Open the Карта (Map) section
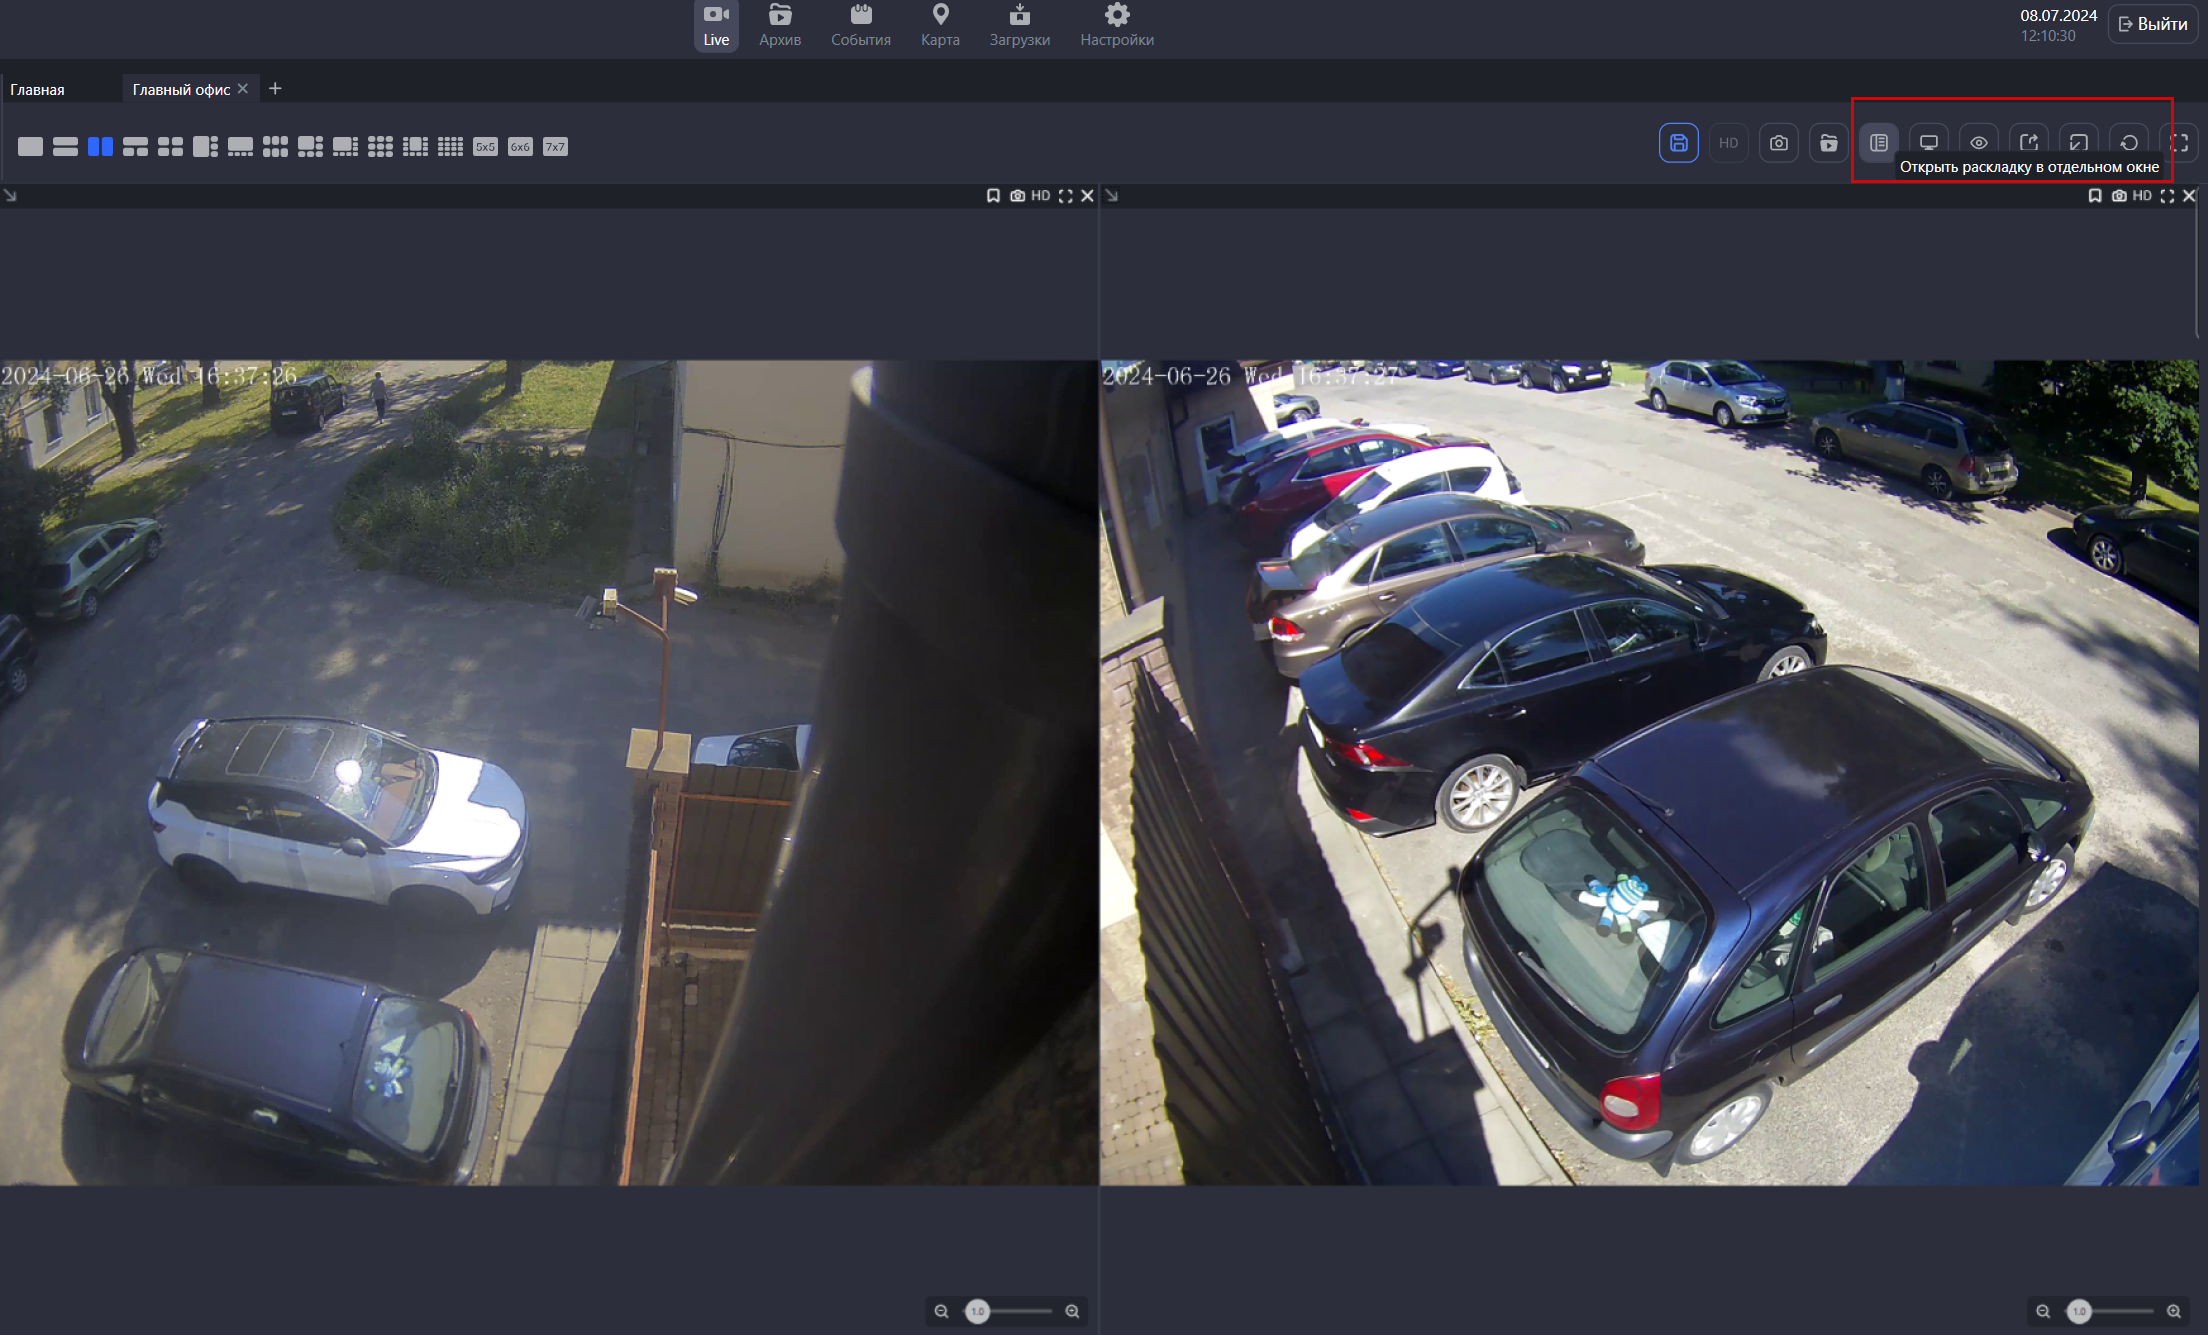This screenshot has height=1335, width=2208. pyautogui.click(x=939, y=25)
